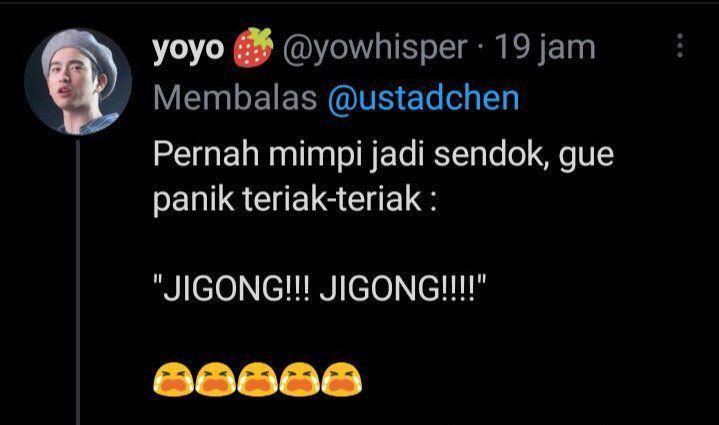Click the first JIGONG!!! shout word
This screenshot has width=719, height=425.
(x=232, y=289)
